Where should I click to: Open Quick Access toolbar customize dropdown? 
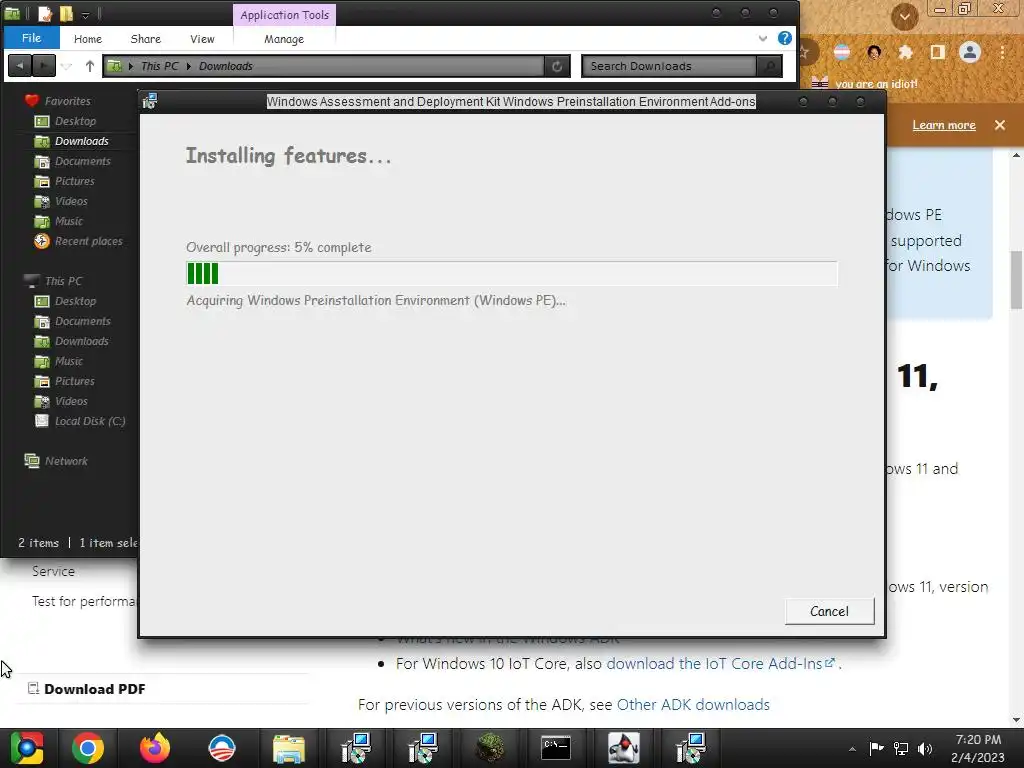coord(86,14)
